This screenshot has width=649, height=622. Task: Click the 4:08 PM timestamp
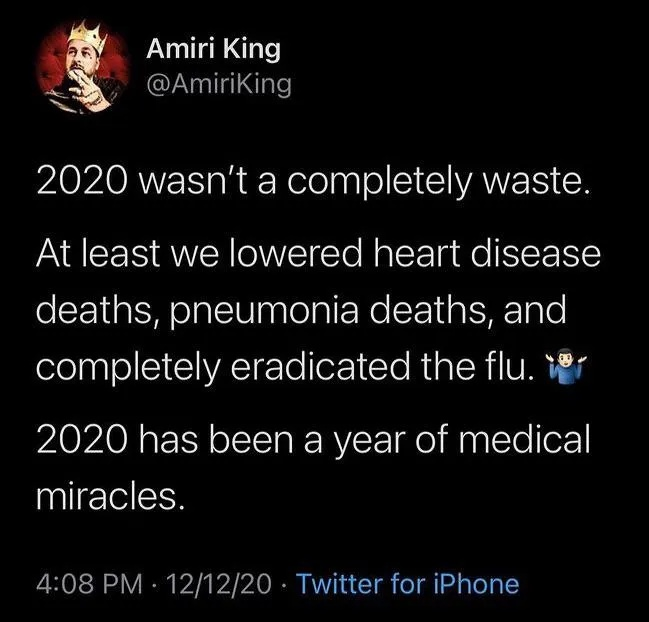87,583
